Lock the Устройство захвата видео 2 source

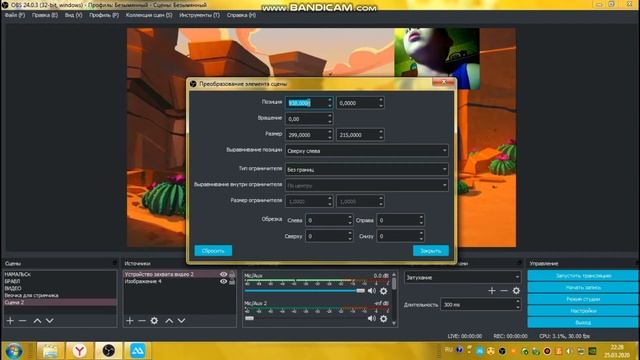coord(232,274)
